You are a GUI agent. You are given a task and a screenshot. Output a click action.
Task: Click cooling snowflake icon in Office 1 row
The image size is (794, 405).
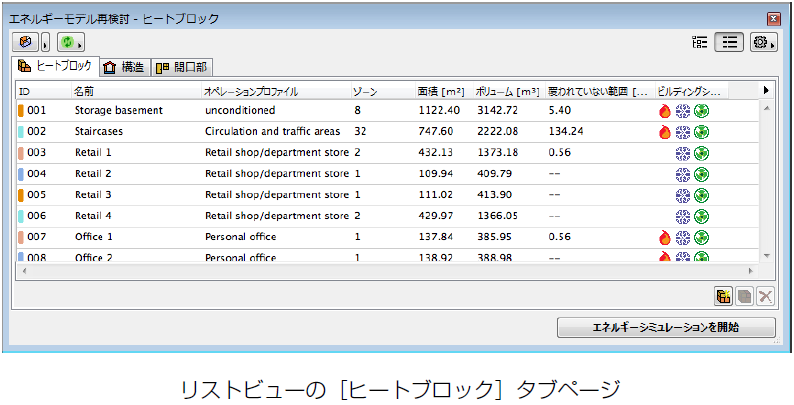pyautogui.click(x=683, y=237)
